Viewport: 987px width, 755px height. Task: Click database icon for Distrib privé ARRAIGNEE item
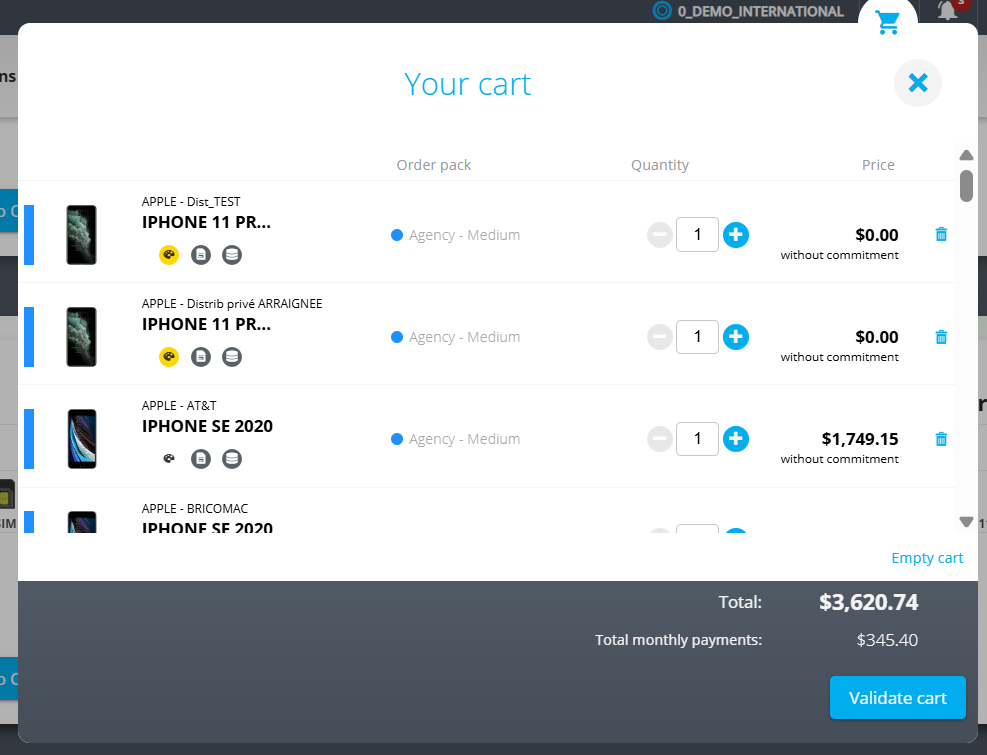click(x=232, y=357)
